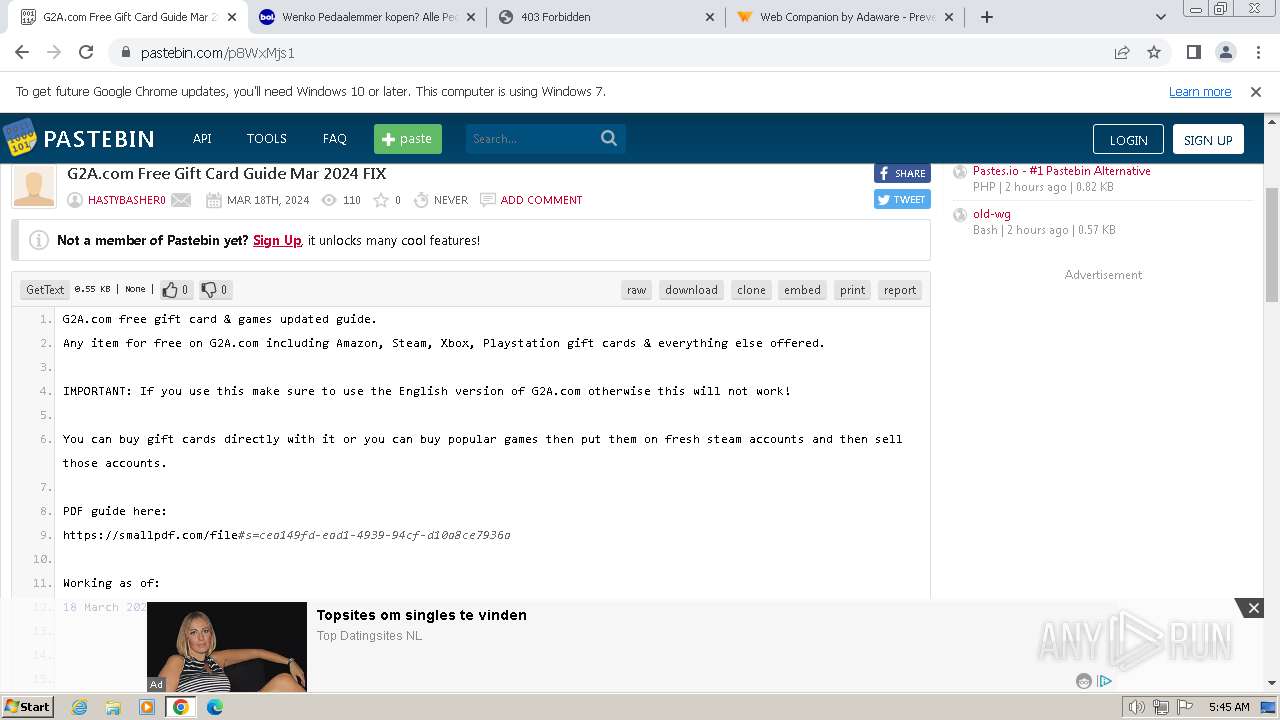
Task: Click the address bar URL
Action: click(x=218, y=53)
